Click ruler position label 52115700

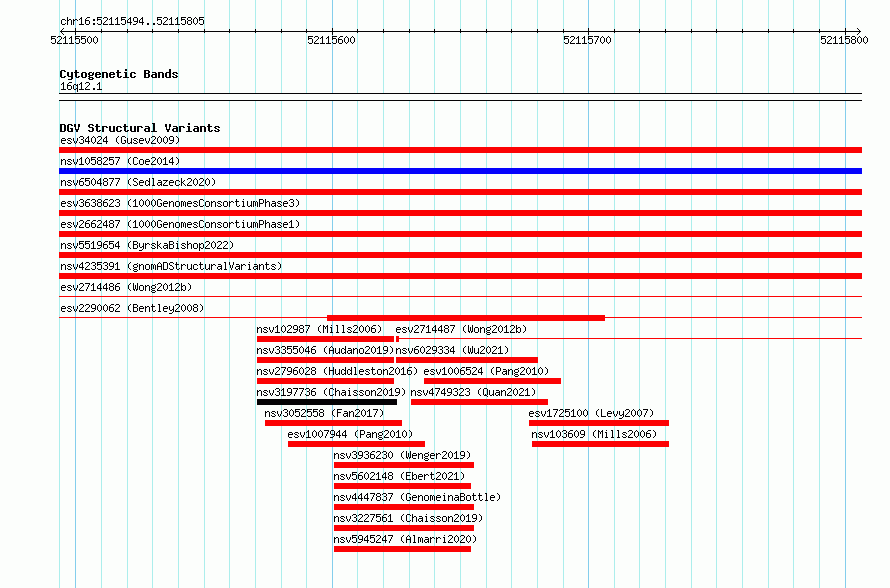click(x=587, y=40)
